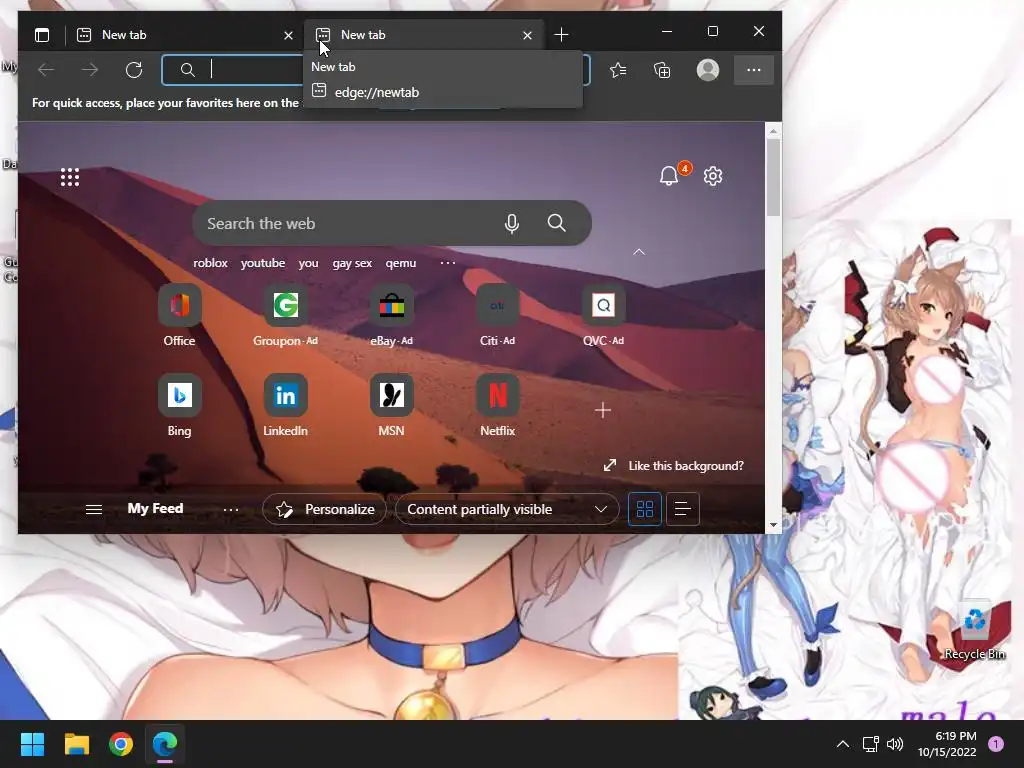Click the scrollbar up arrow
The width and height of the screenshot is (1024, 768).
pyautogui.click(x=773, y=131)
